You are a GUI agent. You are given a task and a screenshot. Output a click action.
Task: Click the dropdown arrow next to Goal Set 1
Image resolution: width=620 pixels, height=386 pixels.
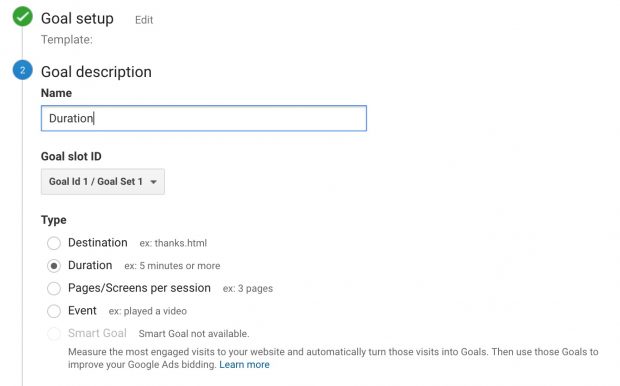(153, 182)
